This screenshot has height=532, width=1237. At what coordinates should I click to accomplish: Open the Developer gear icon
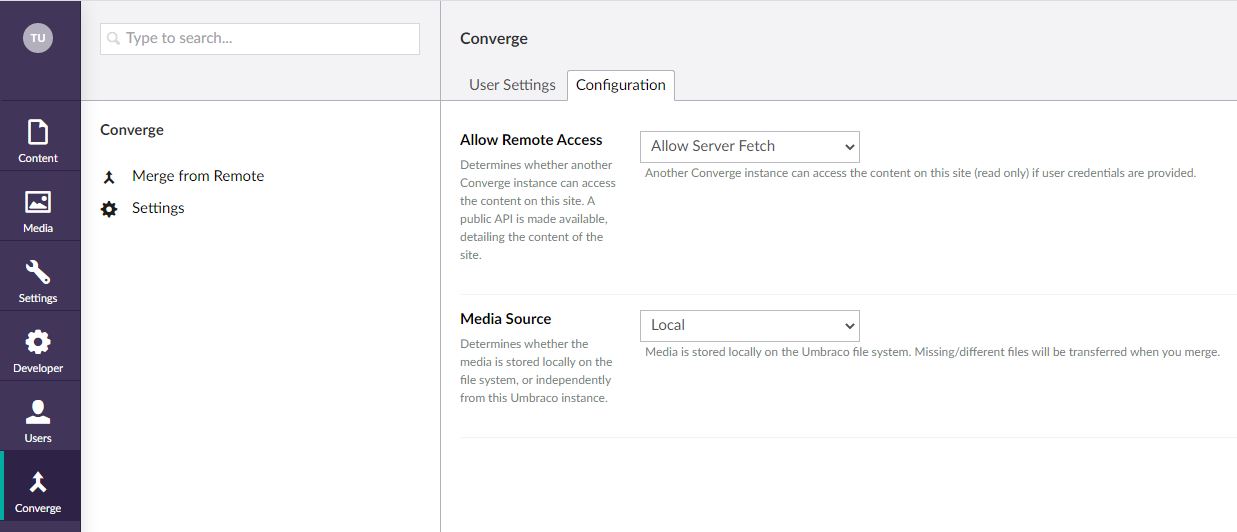38,342
